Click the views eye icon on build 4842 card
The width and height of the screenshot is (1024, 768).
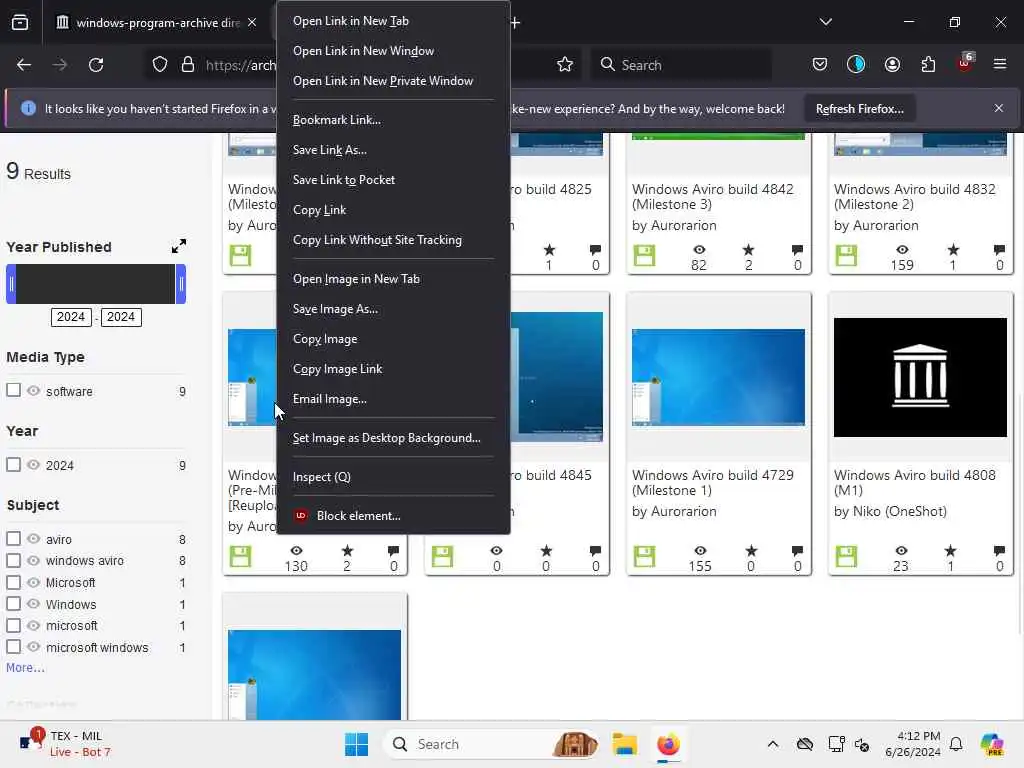(699, 249)
